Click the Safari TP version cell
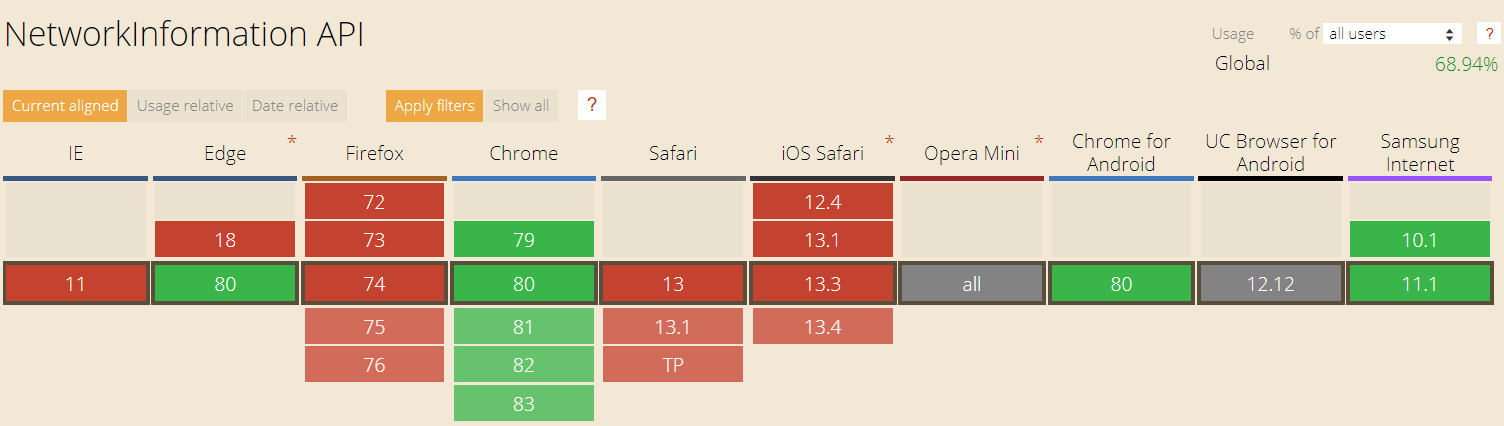Image resolution: width=1504 pixels, height=426 pixels. pos(673,365)
